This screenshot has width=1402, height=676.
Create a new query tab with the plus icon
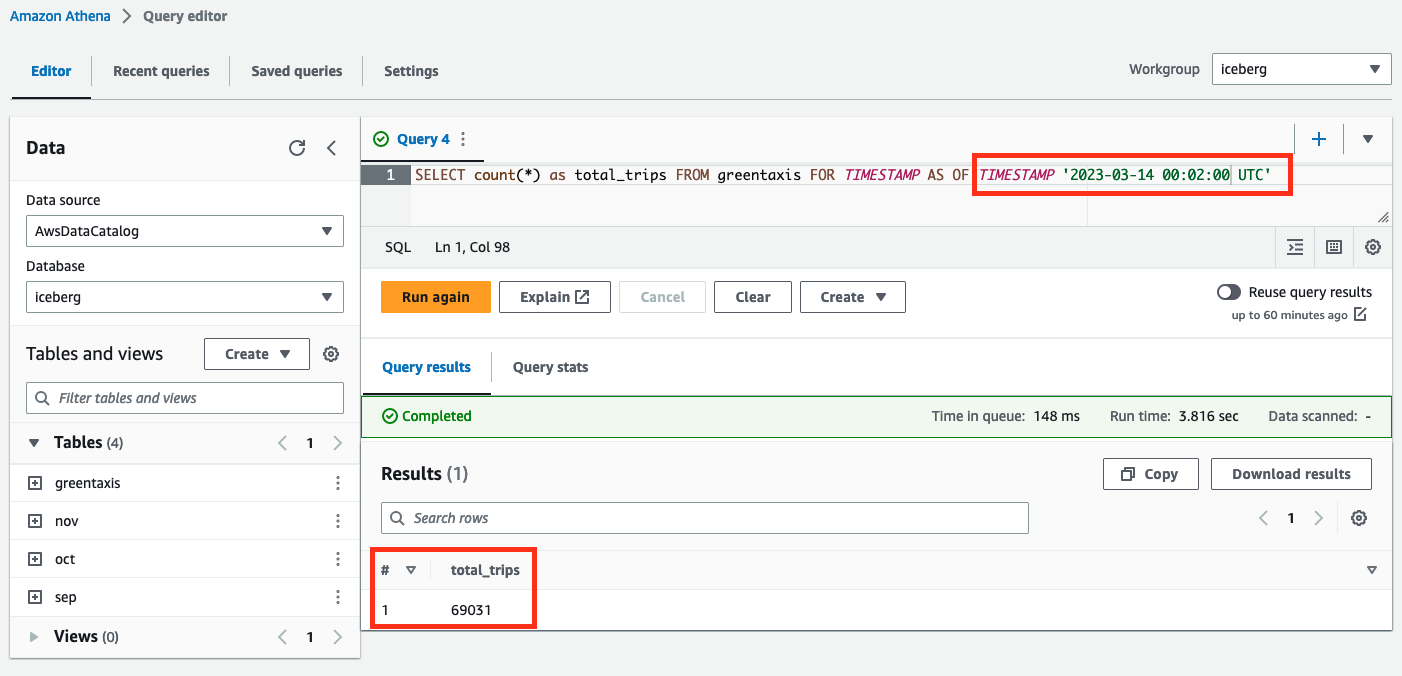click(x=1319, y=139)
